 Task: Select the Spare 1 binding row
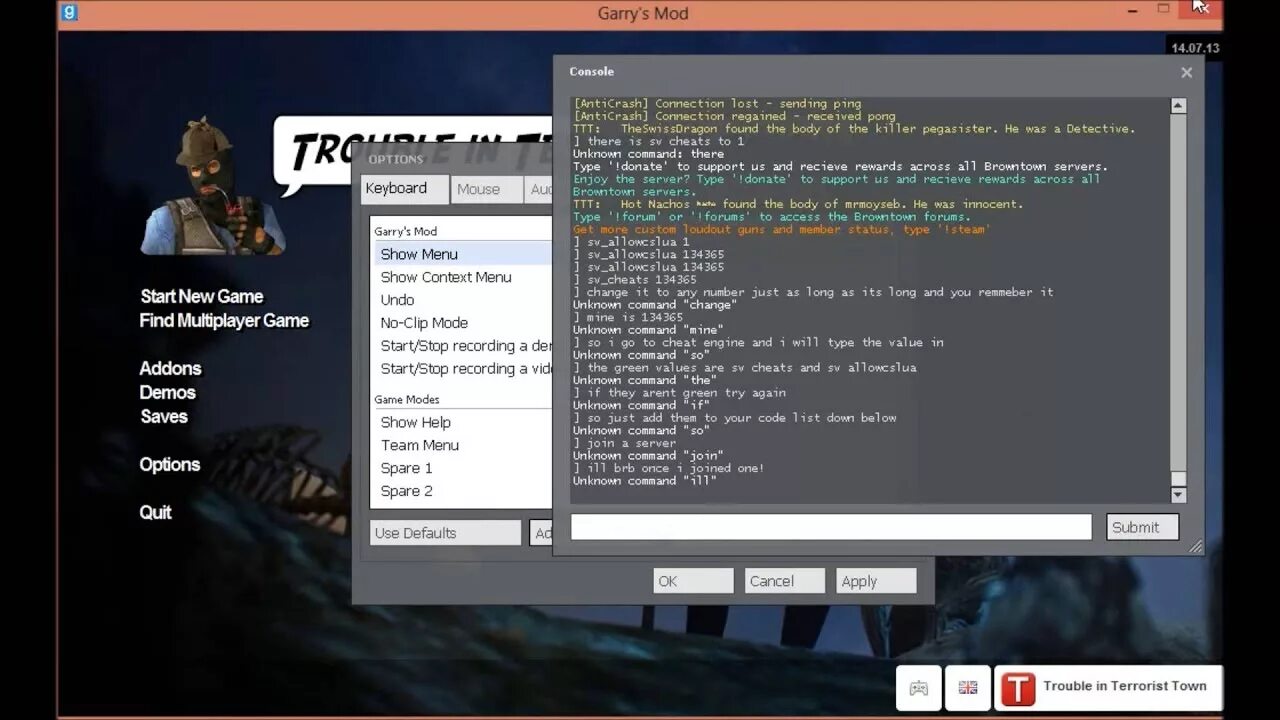463,468
